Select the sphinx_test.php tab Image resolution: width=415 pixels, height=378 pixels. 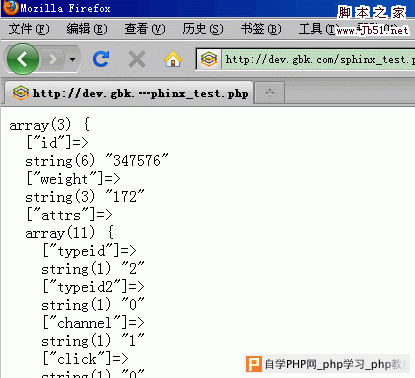(x=129, y=93)
